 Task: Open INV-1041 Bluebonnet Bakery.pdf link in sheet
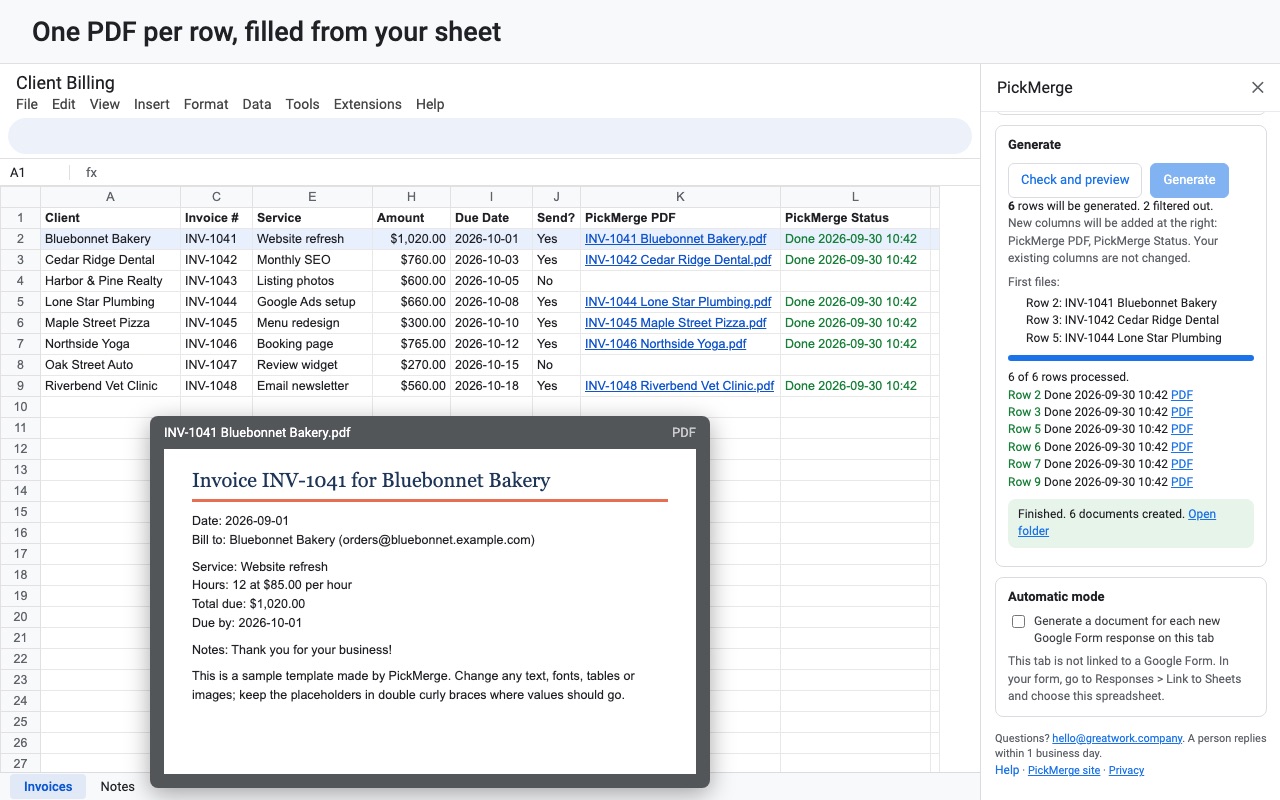pyautogui.click(x=676, y=239)
